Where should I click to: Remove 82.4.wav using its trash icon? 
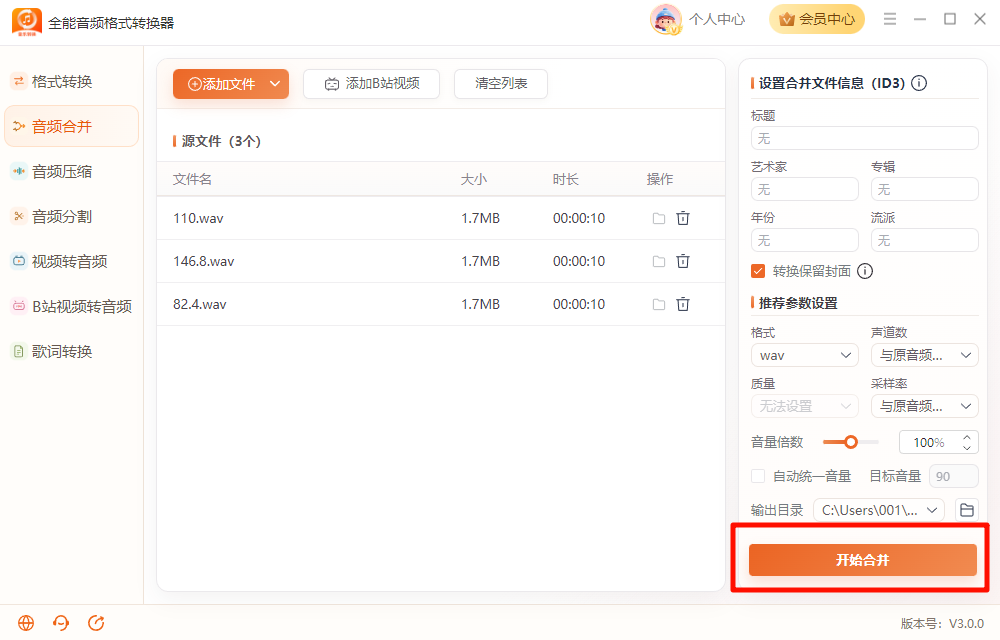coord(682,304)
